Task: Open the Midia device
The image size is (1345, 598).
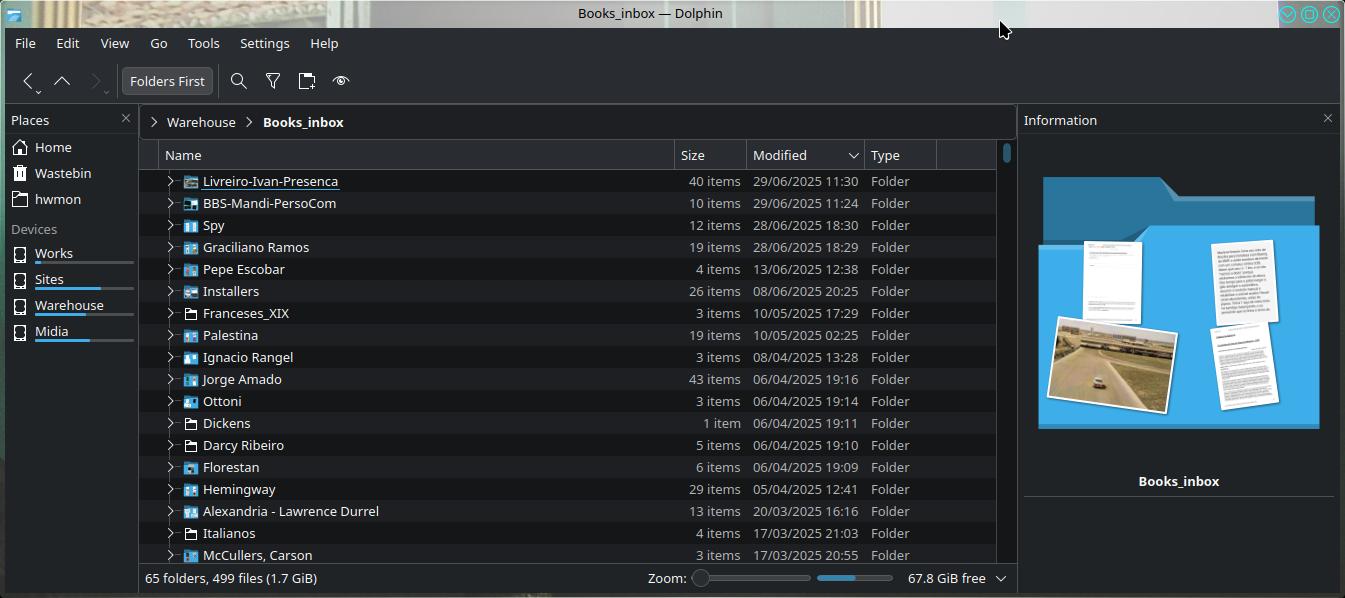Action: click(71, 332)
